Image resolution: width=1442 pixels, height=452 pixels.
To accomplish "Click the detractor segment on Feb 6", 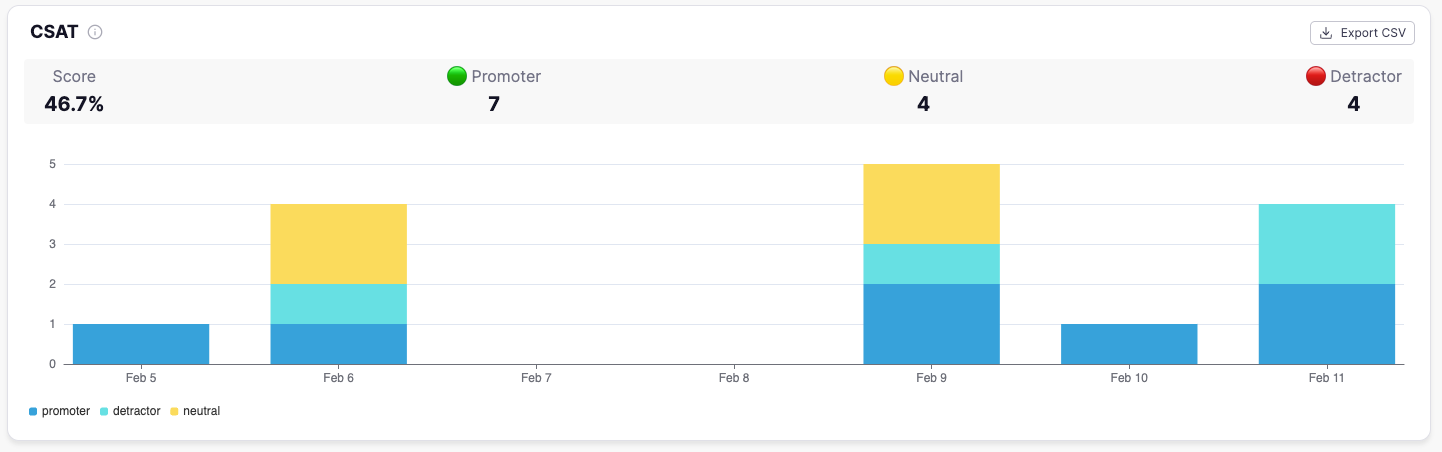I will tap(338, 304).
